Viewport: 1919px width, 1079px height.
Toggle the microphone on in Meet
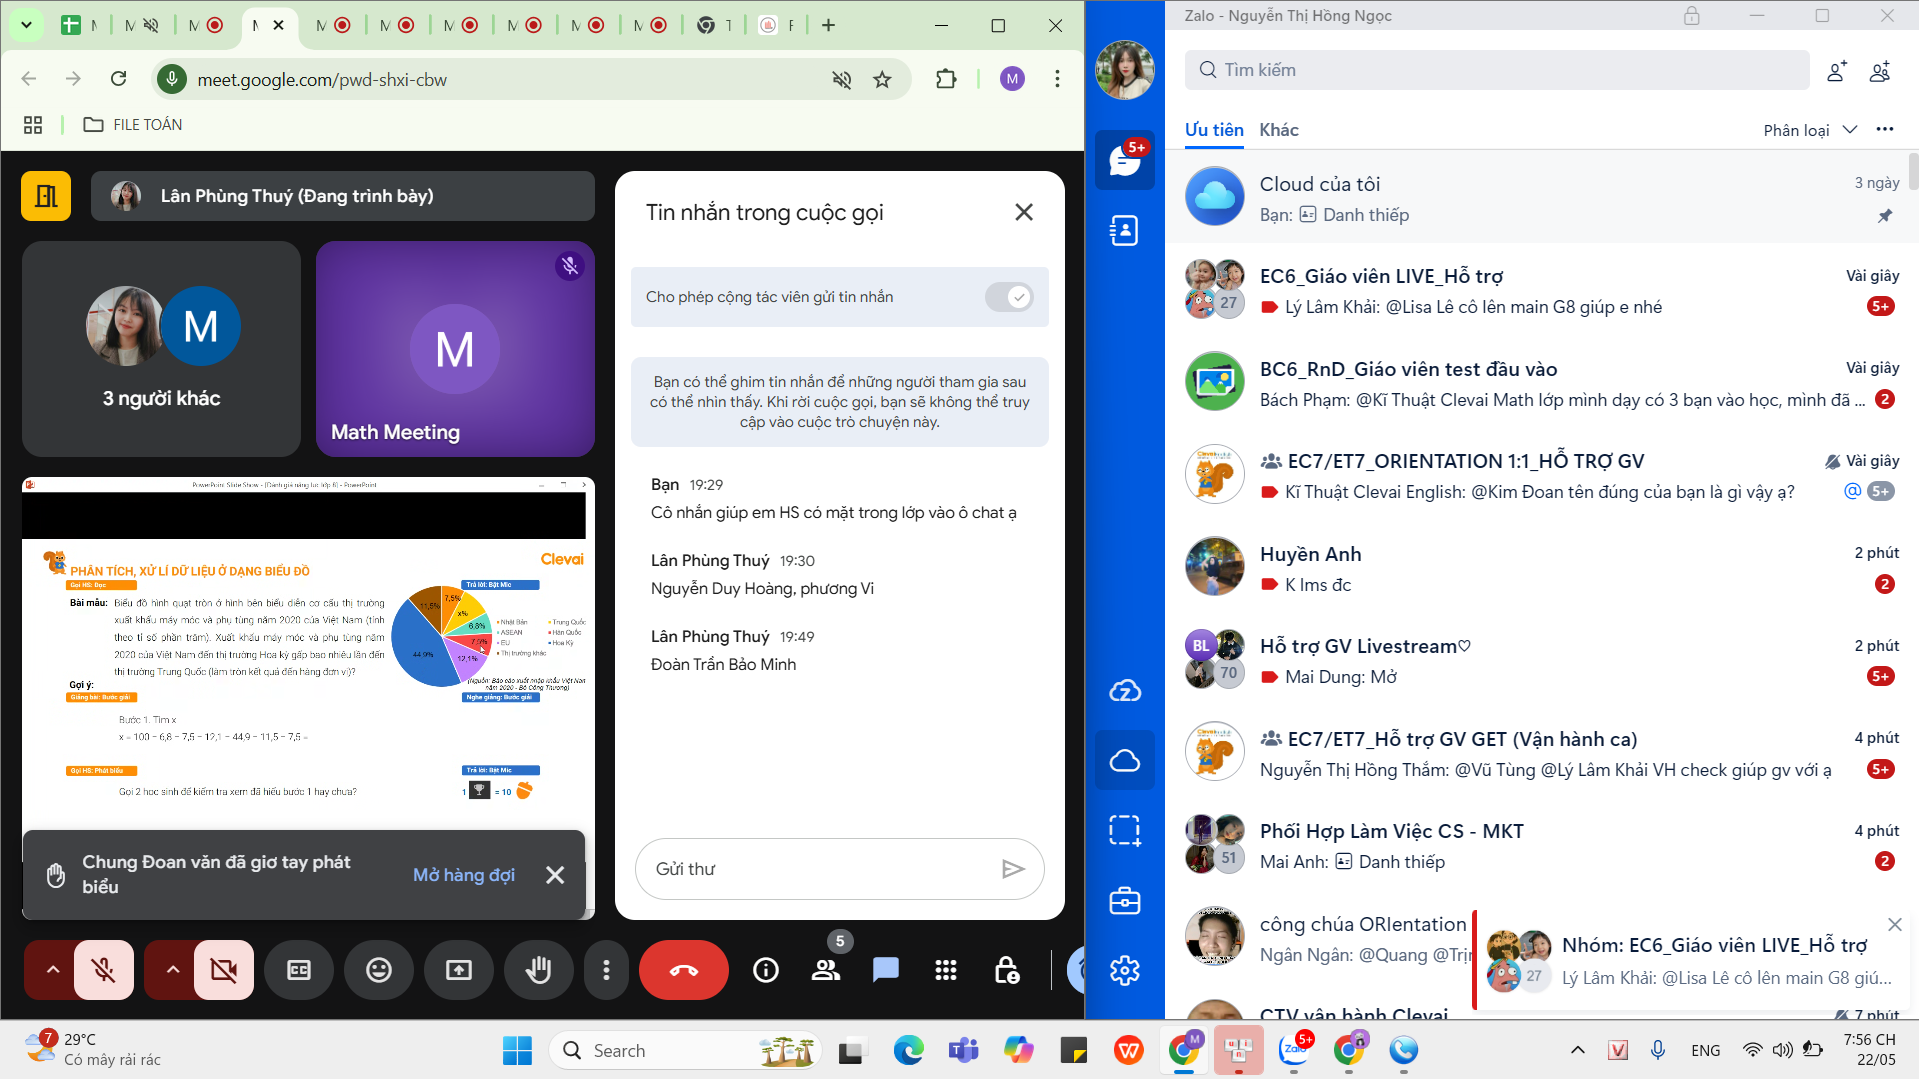tap(103, 970)
